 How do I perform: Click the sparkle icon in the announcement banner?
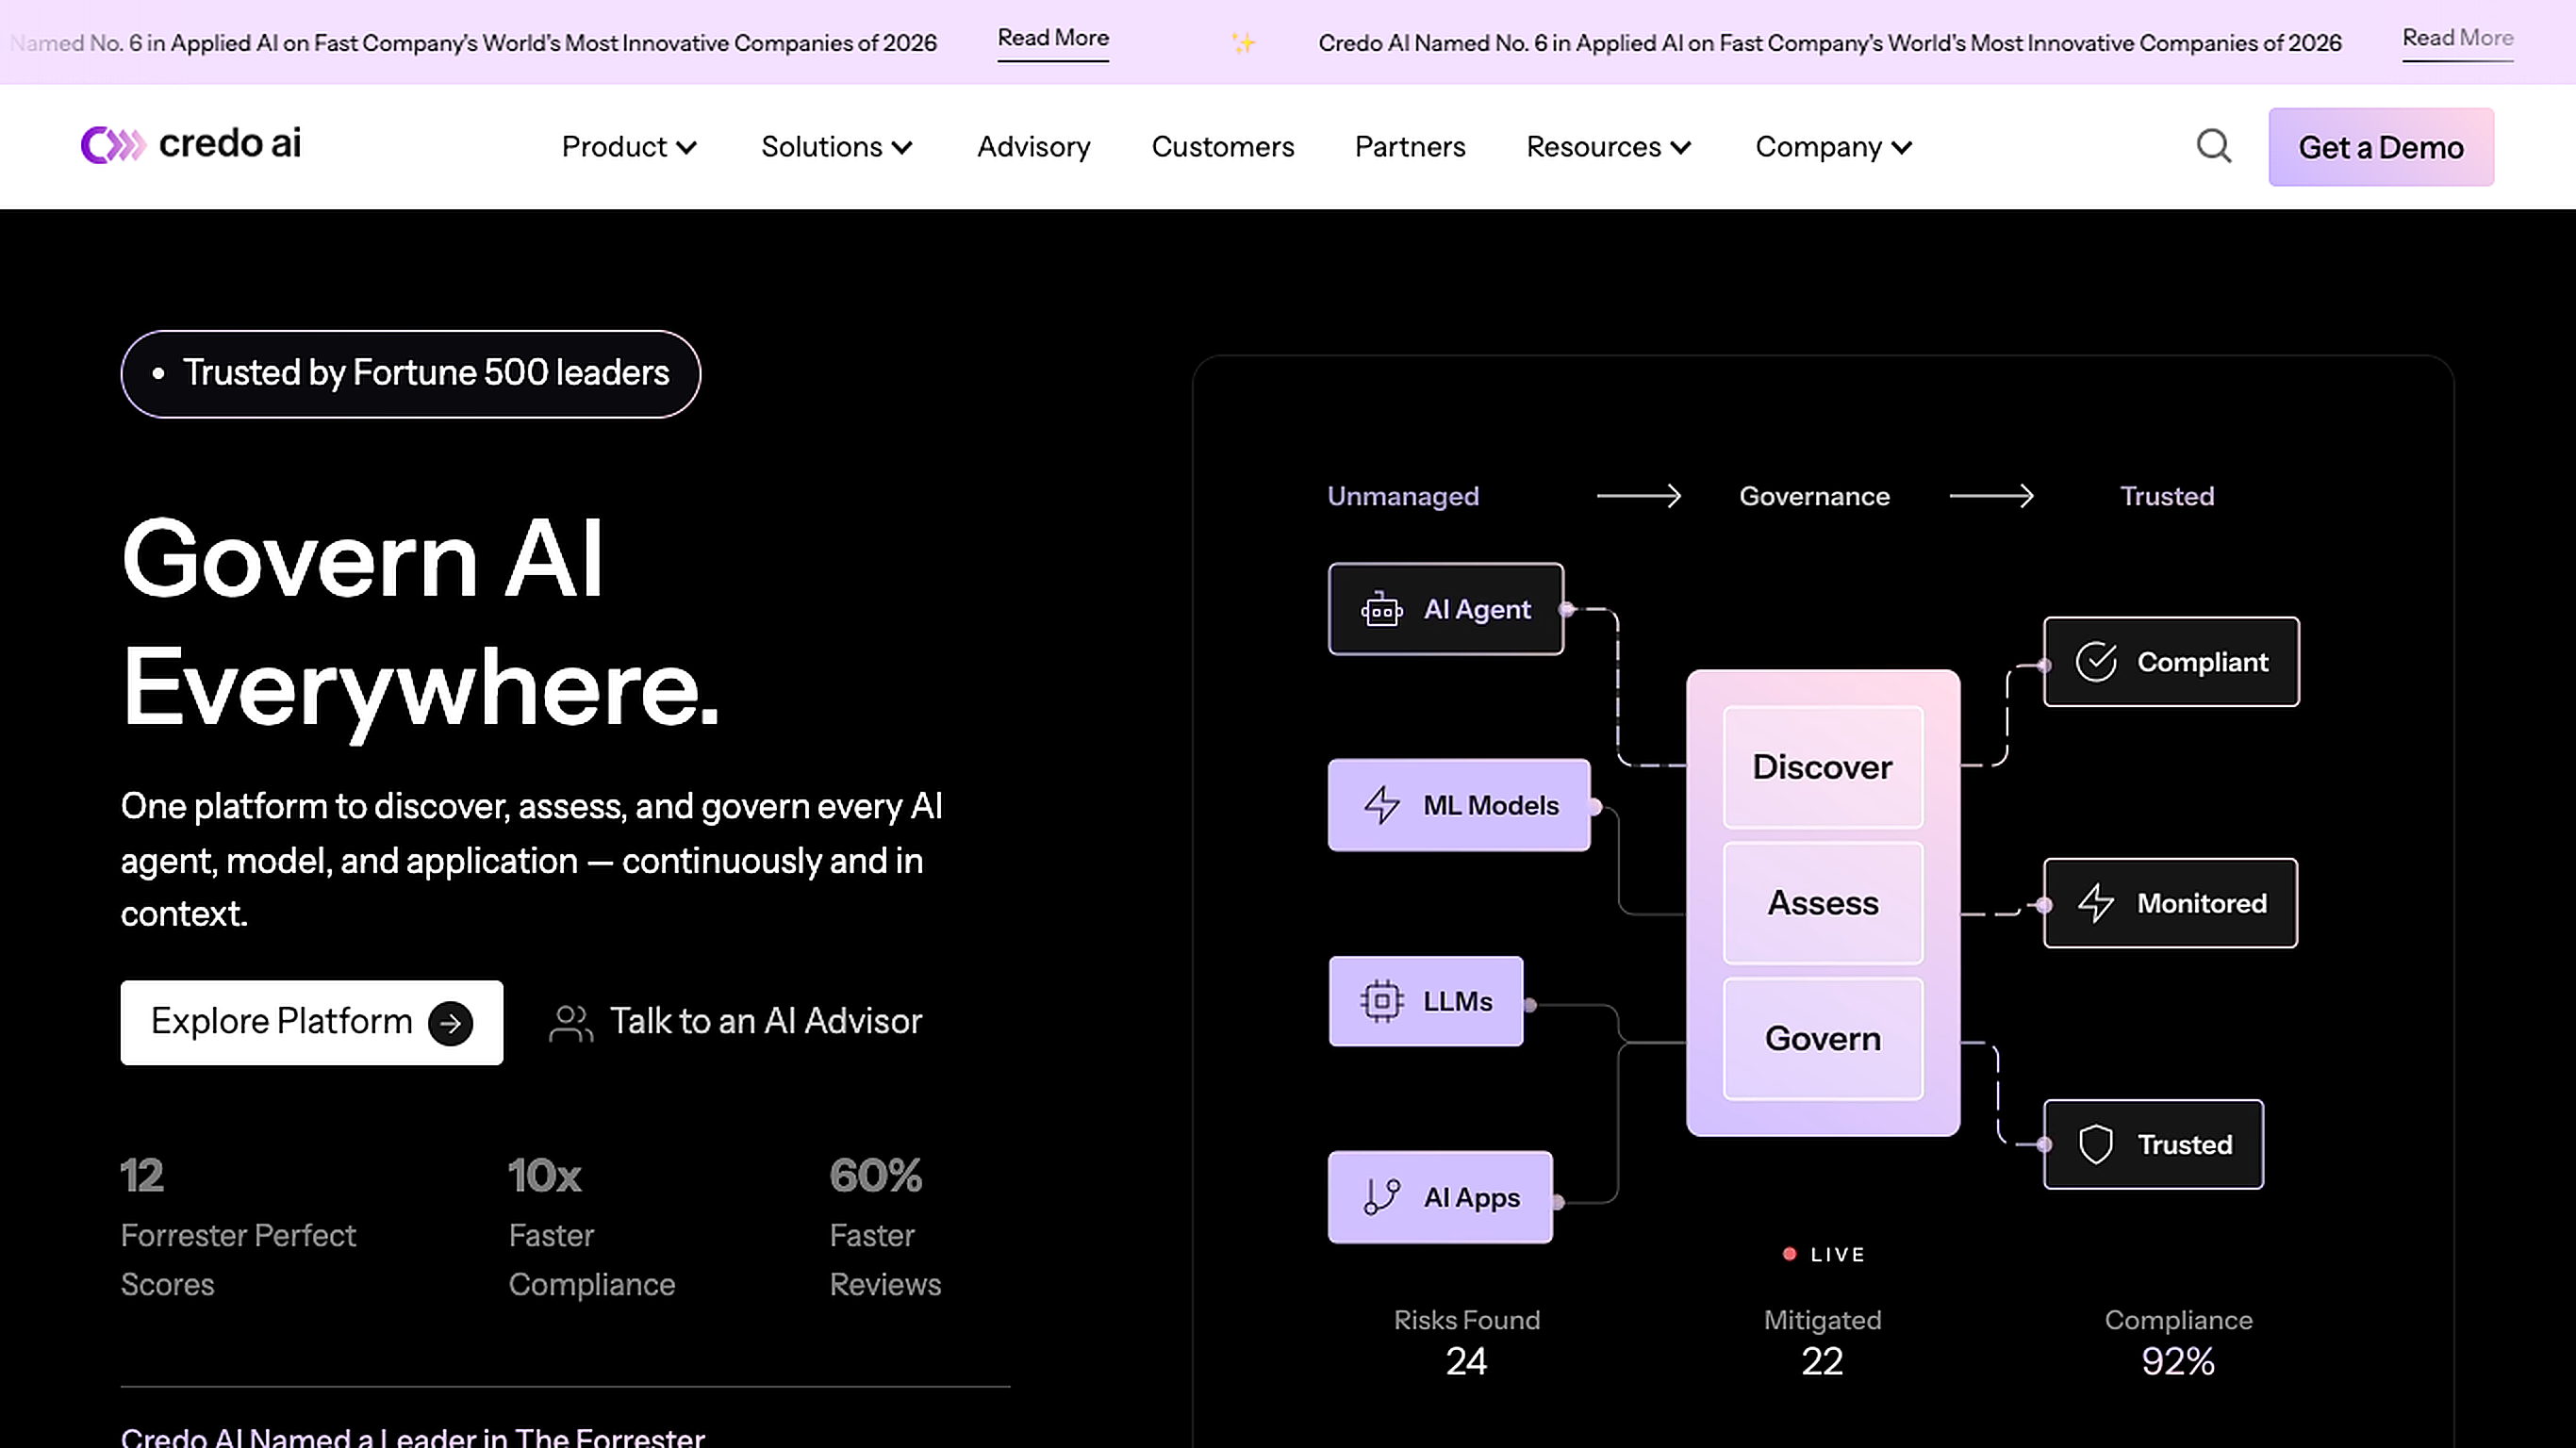(1243, 43)
